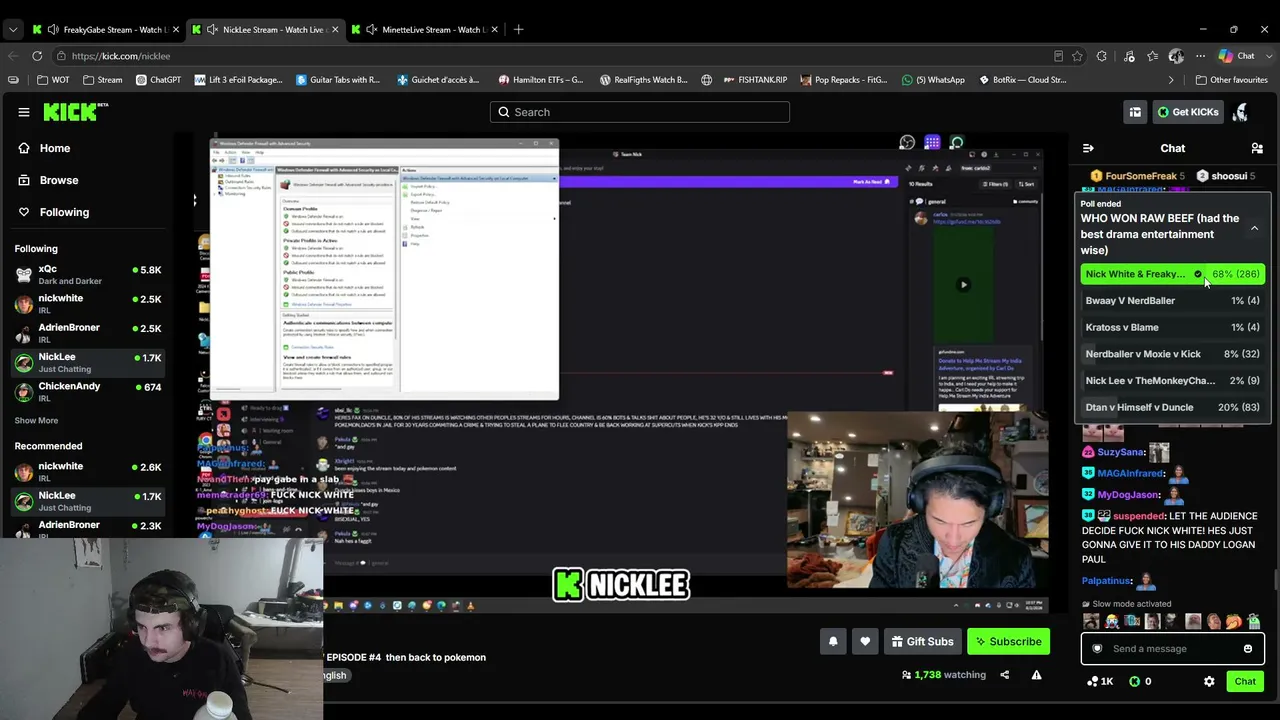The width and height of the screenshot is (1280, 720).
Task: Unmute the FreakyGabe tab audio icon
Action: point(53,30)
